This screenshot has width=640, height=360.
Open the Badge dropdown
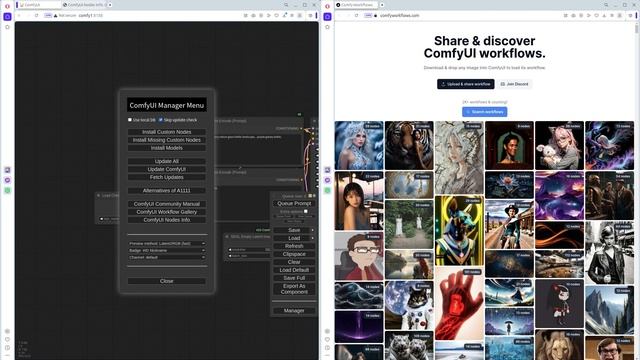point(167,251)
